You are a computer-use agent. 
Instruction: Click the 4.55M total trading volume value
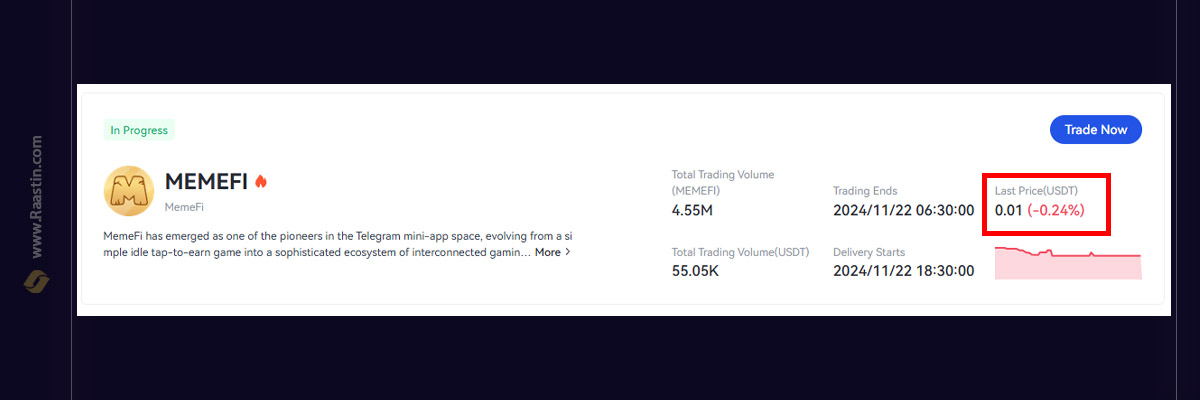(x=692, y=211)
